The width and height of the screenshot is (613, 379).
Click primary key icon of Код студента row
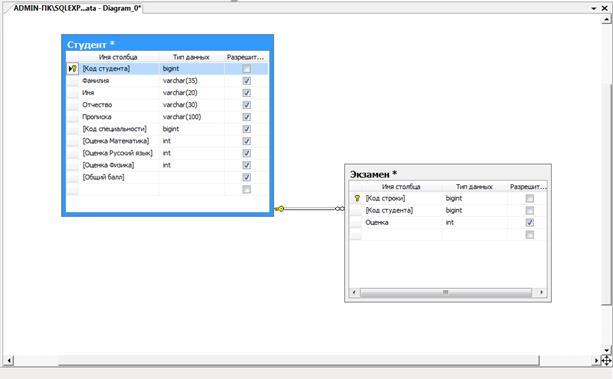pos(73,69)
